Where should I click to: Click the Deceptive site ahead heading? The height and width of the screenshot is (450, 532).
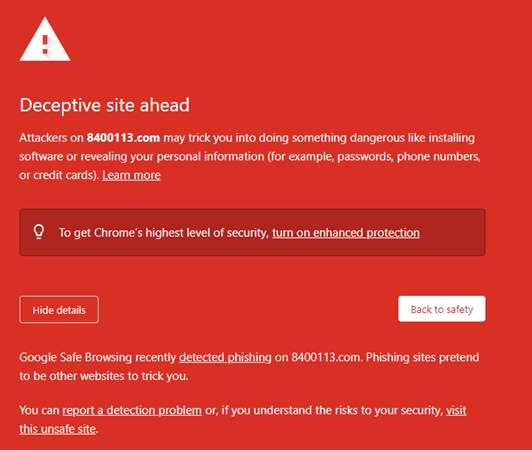[x=104, y=105]
